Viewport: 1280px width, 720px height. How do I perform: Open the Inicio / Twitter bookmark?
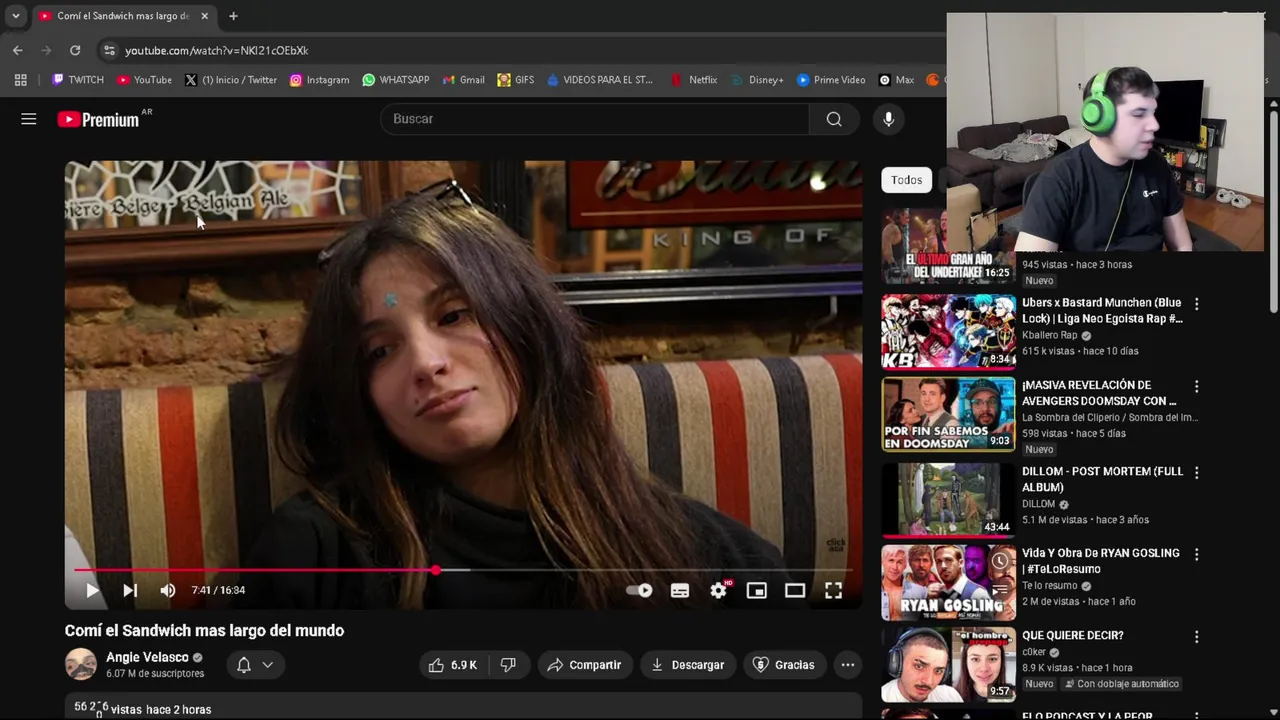tap(231, 80)
